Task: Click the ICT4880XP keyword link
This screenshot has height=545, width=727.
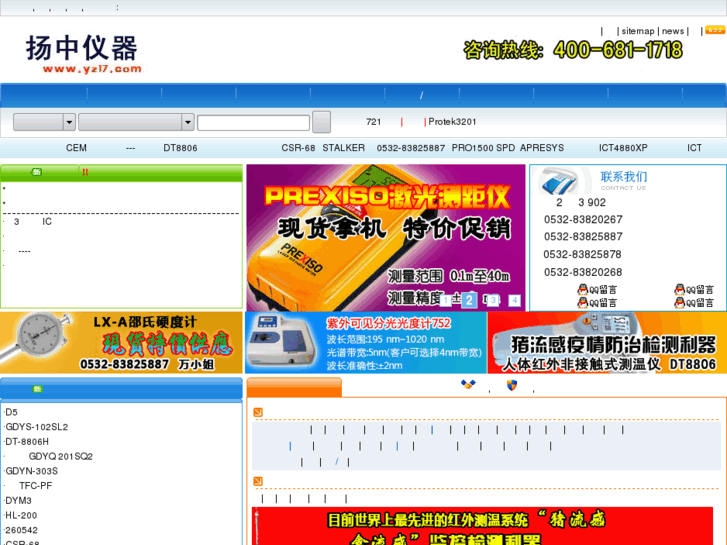Action: tap(623, 148)
